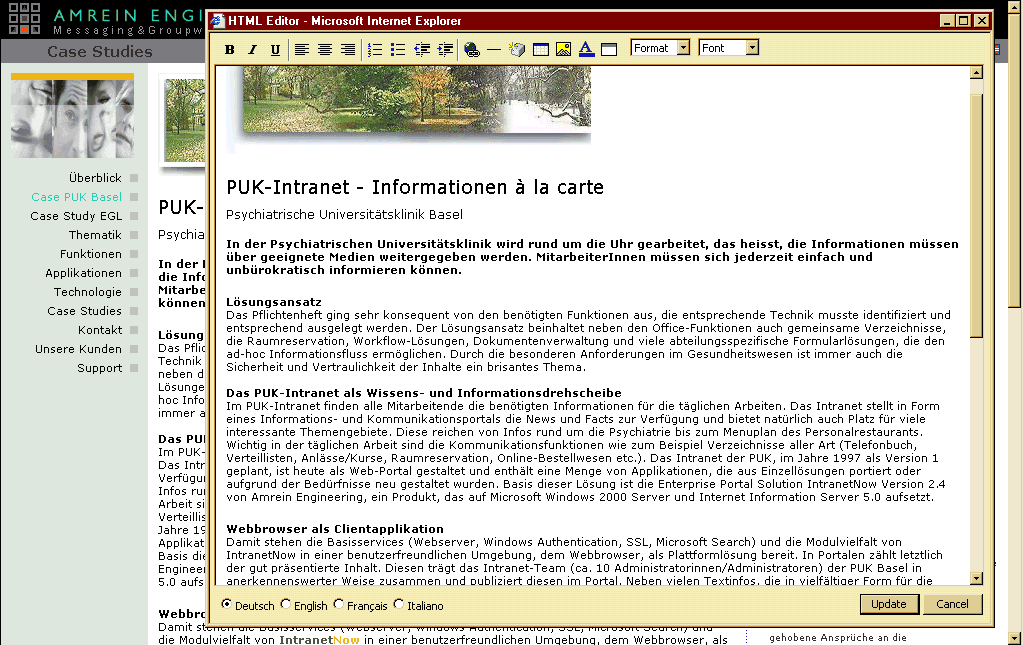Click the browser page scrollbar down arrow

[1015, 638]
